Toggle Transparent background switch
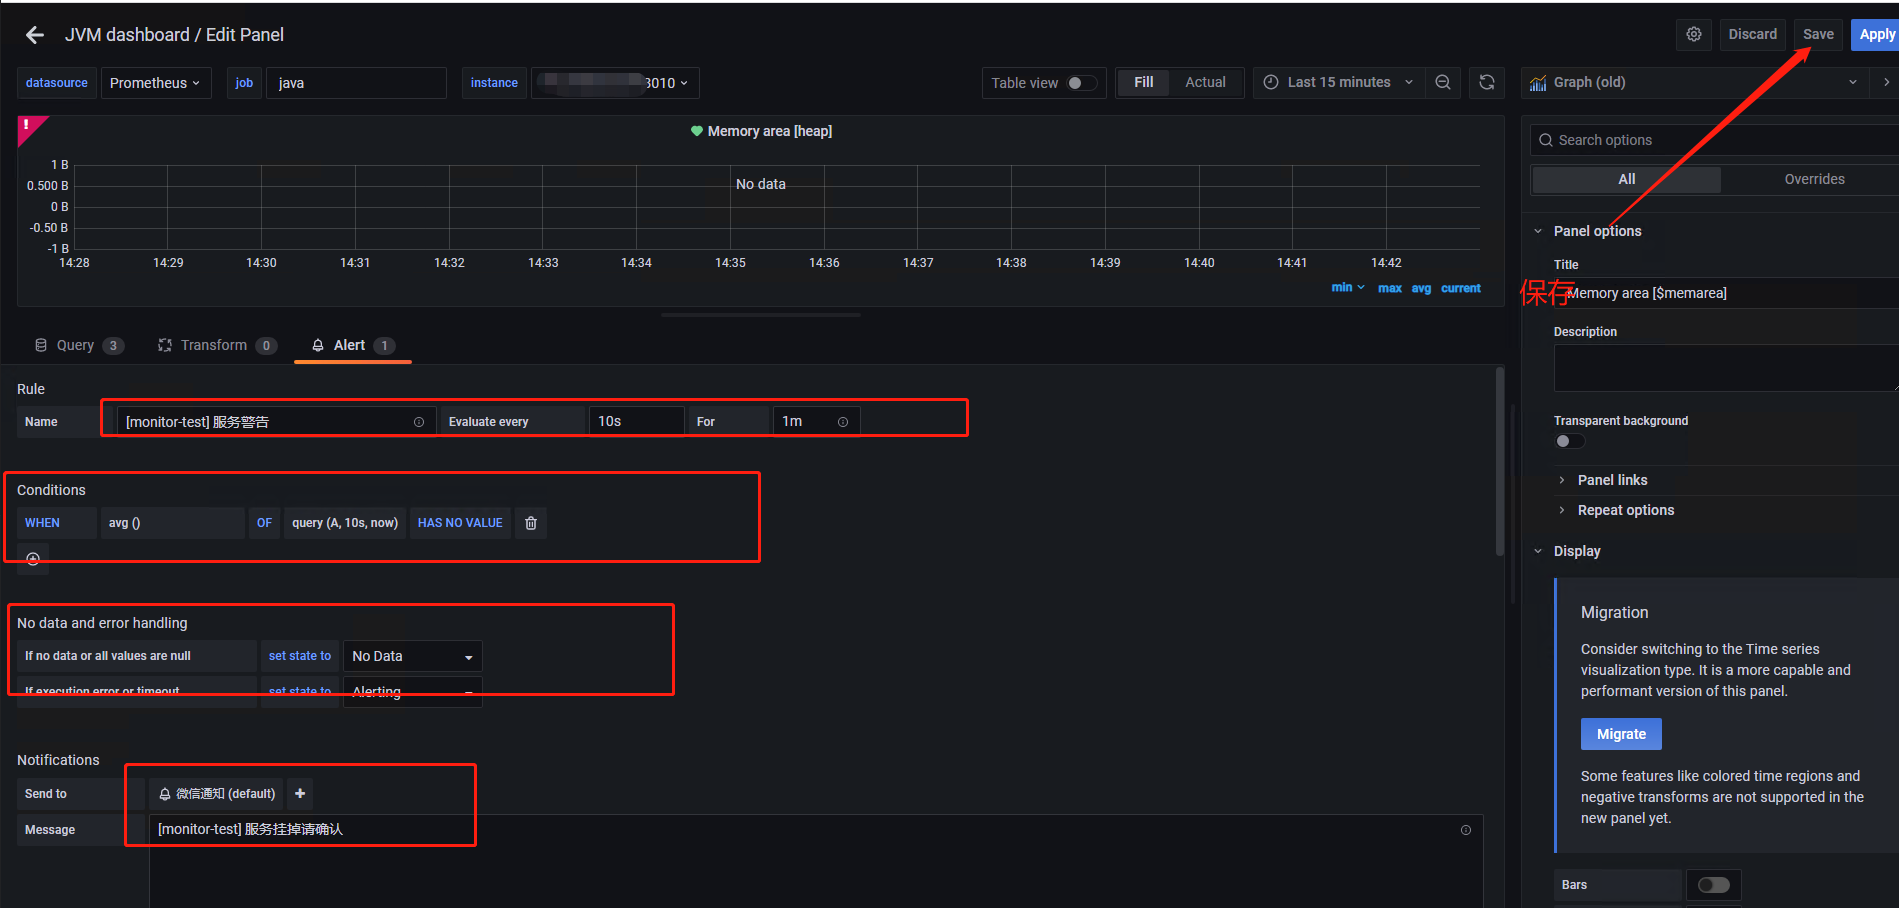The height and width of the screenshot is (908, 1899). coord(1569,441)
